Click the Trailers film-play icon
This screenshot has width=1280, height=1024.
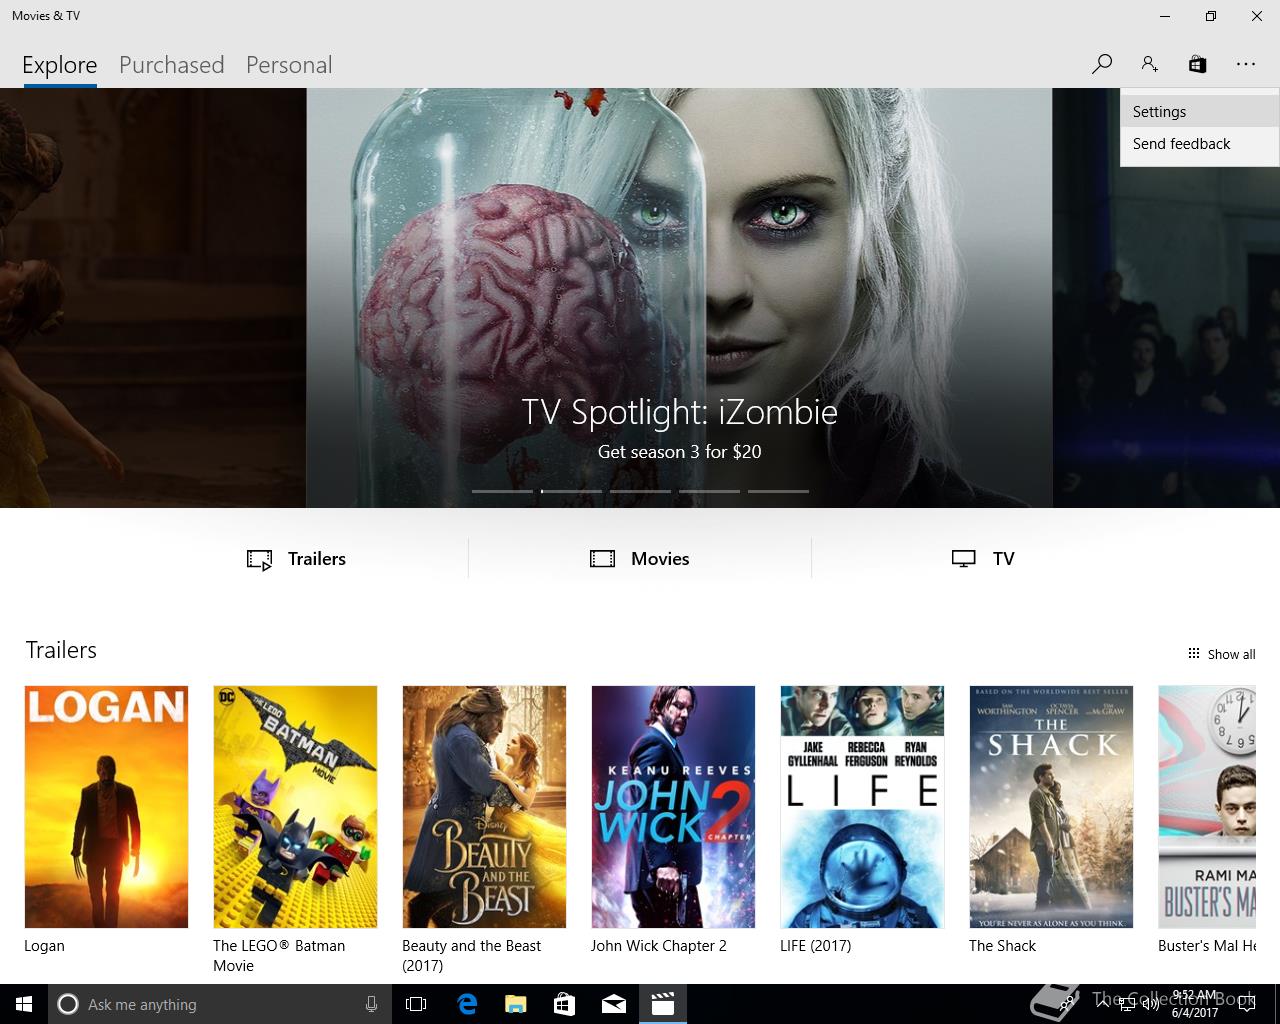click(260, 560)
